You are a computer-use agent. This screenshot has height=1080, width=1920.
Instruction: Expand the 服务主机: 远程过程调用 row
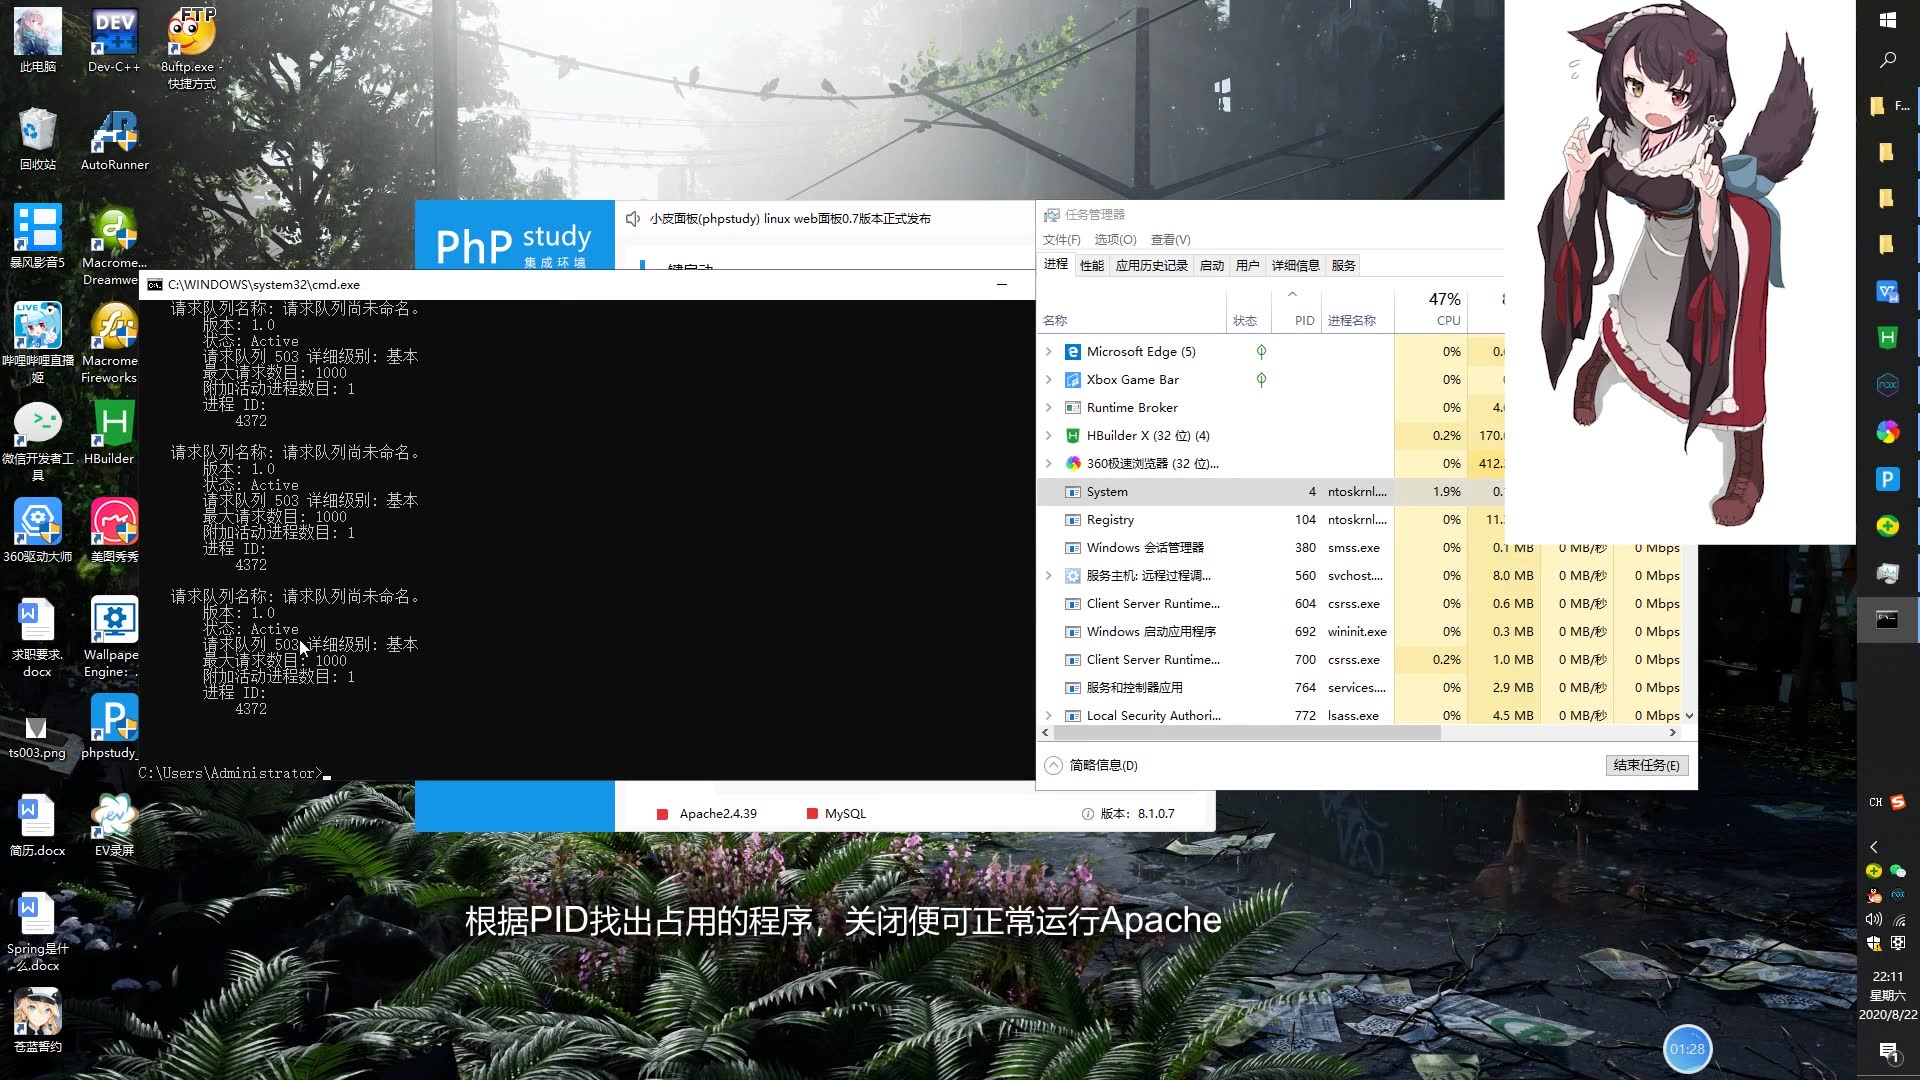[1048, 576]
